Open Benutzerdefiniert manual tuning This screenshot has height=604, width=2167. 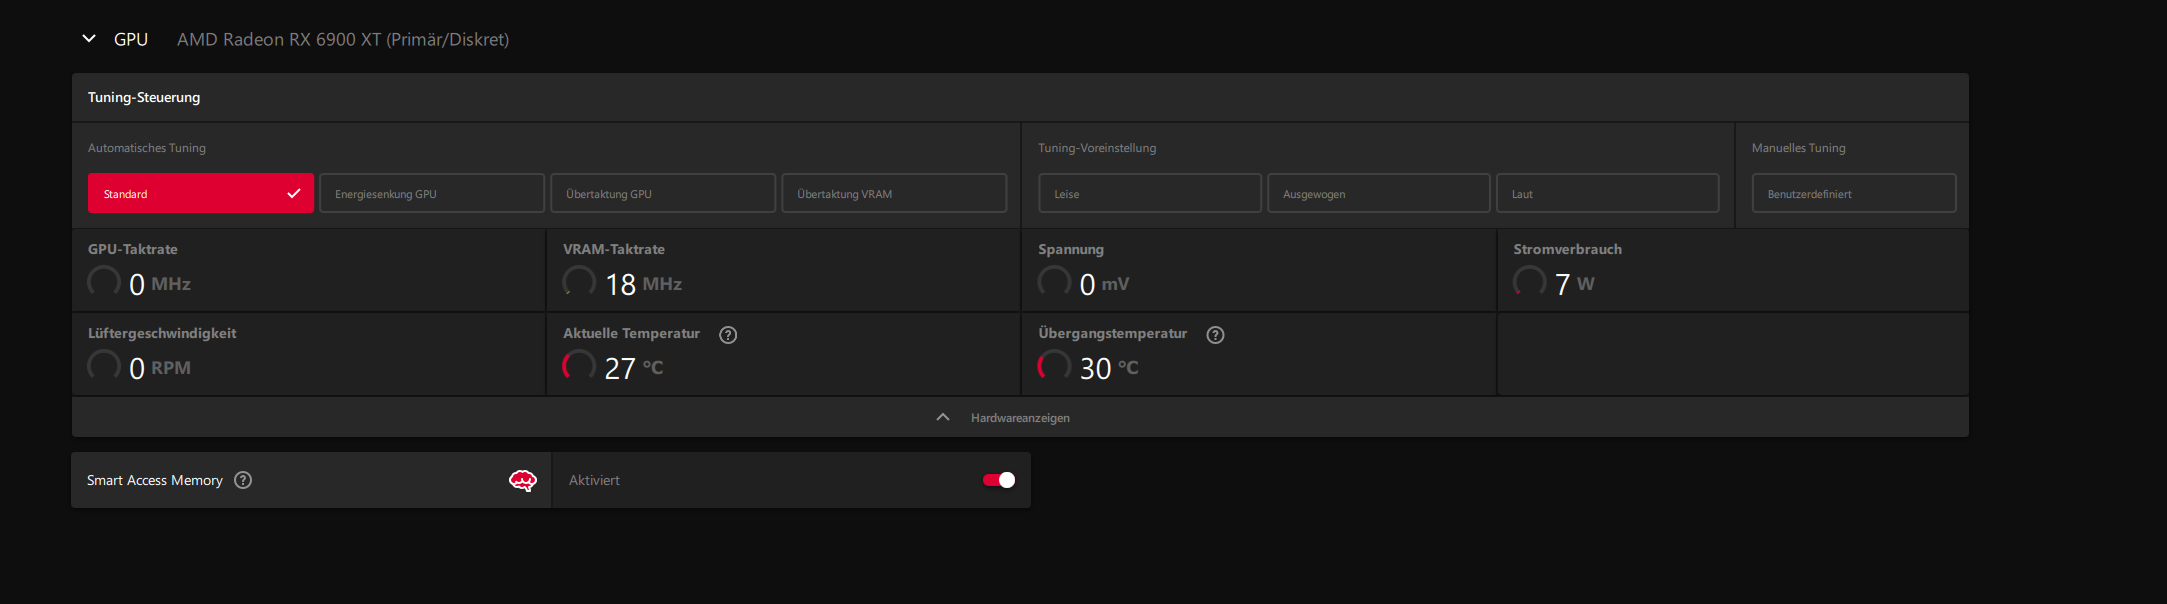(1854, 193)
